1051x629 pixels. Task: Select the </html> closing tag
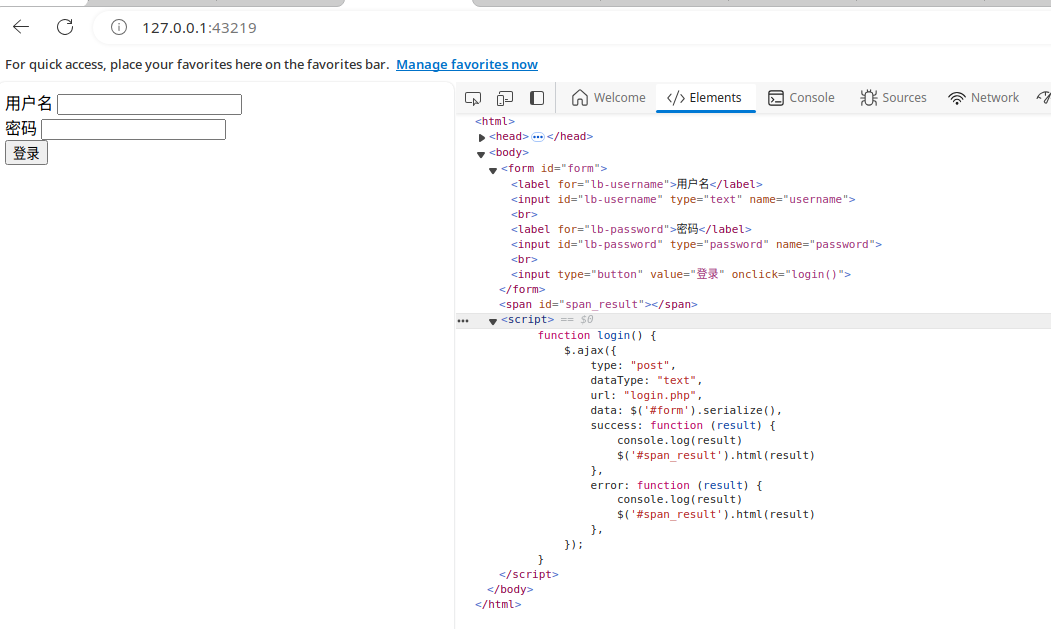tap(498, 604)
